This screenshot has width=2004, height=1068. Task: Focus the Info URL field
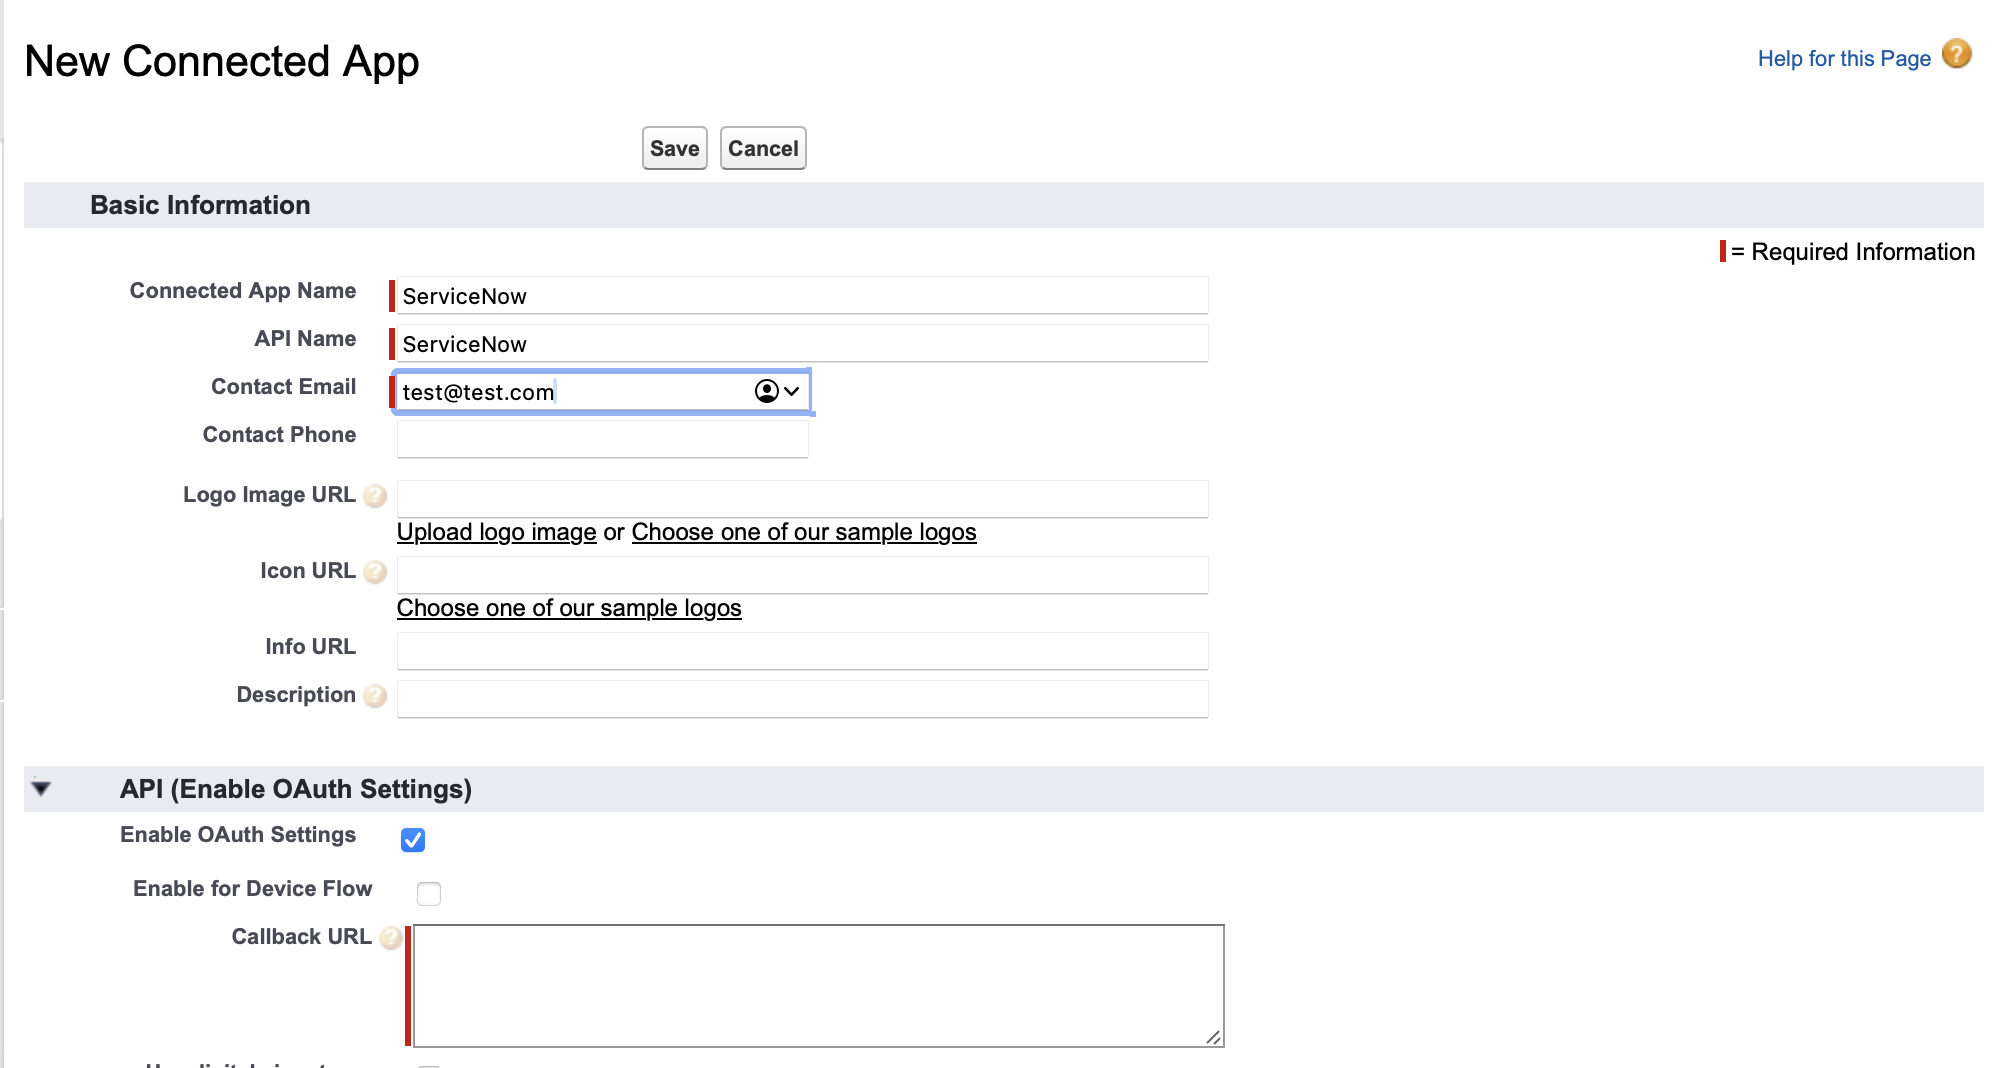click(800, 650)
